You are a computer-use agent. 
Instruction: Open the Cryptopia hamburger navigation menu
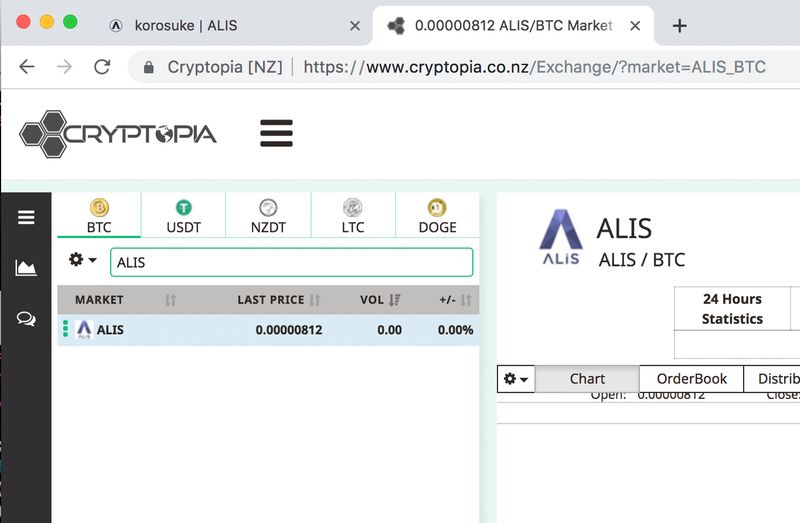[276, 133]
